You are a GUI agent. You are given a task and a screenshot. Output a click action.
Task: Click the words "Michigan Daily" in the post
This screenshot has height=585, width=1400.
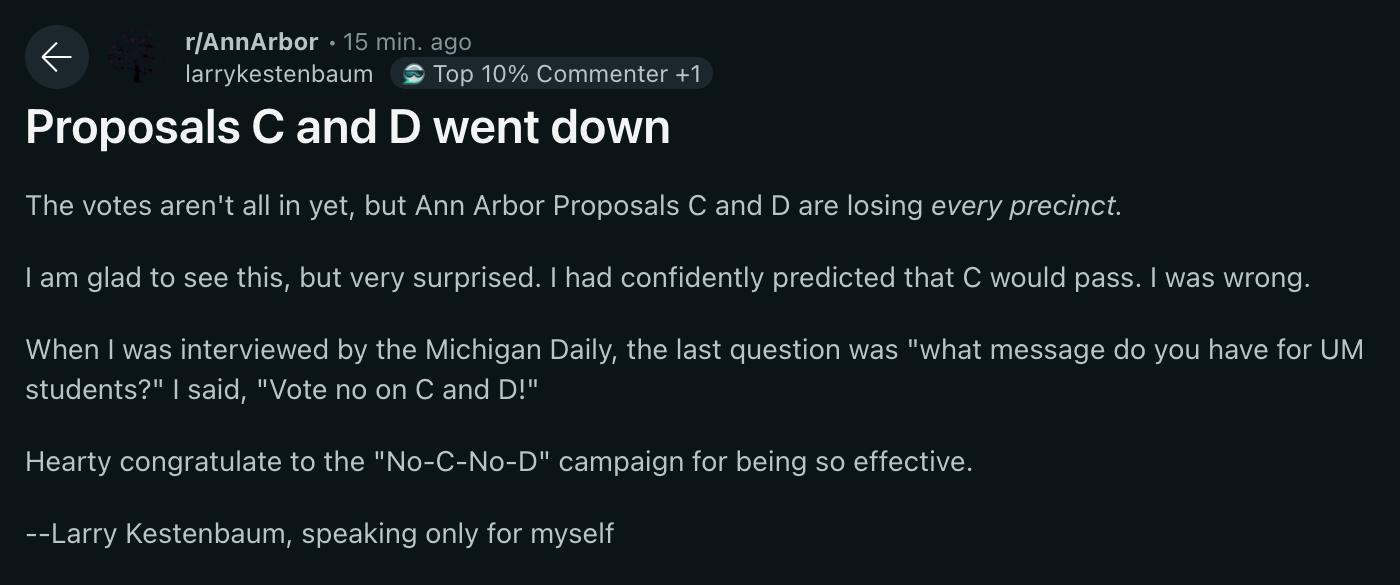[508, 350]
